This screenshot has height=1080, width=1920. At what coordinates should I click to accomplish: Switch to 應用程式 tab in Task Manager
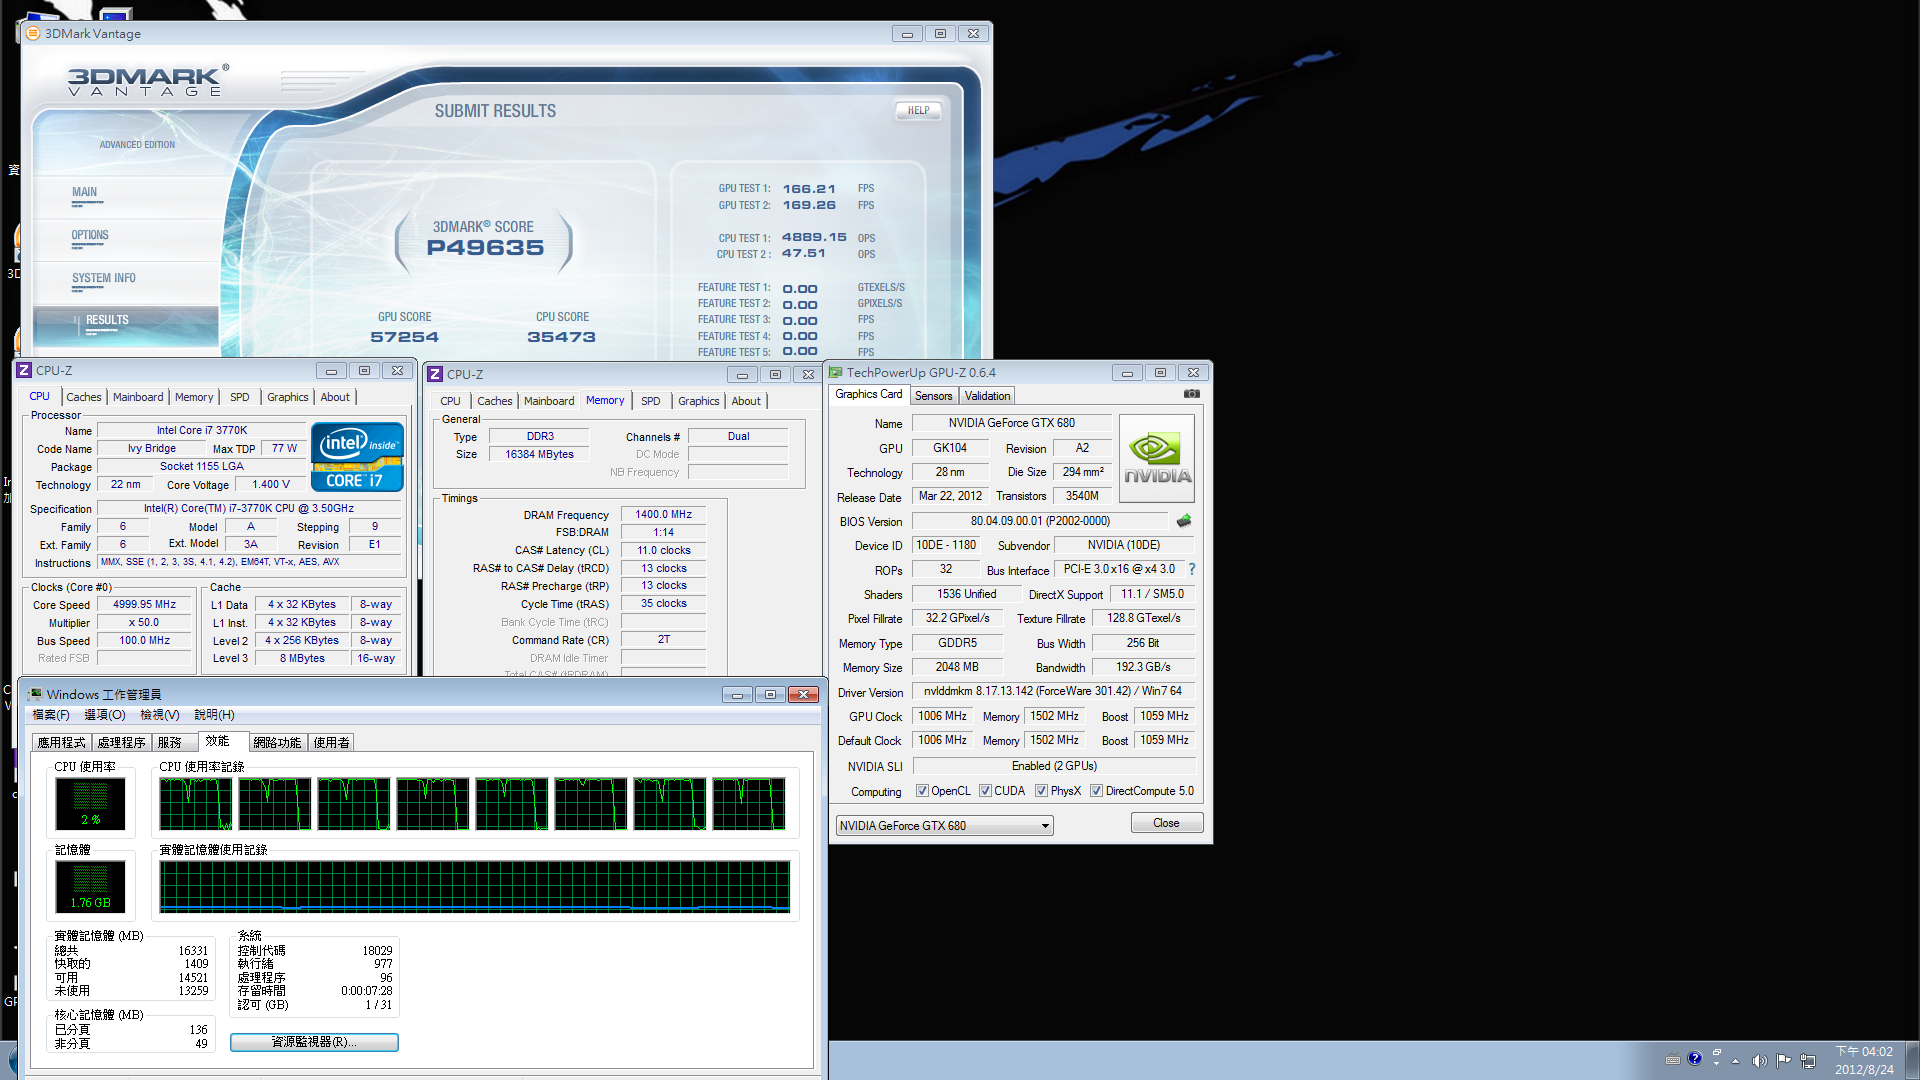click(x=61, y=742)
